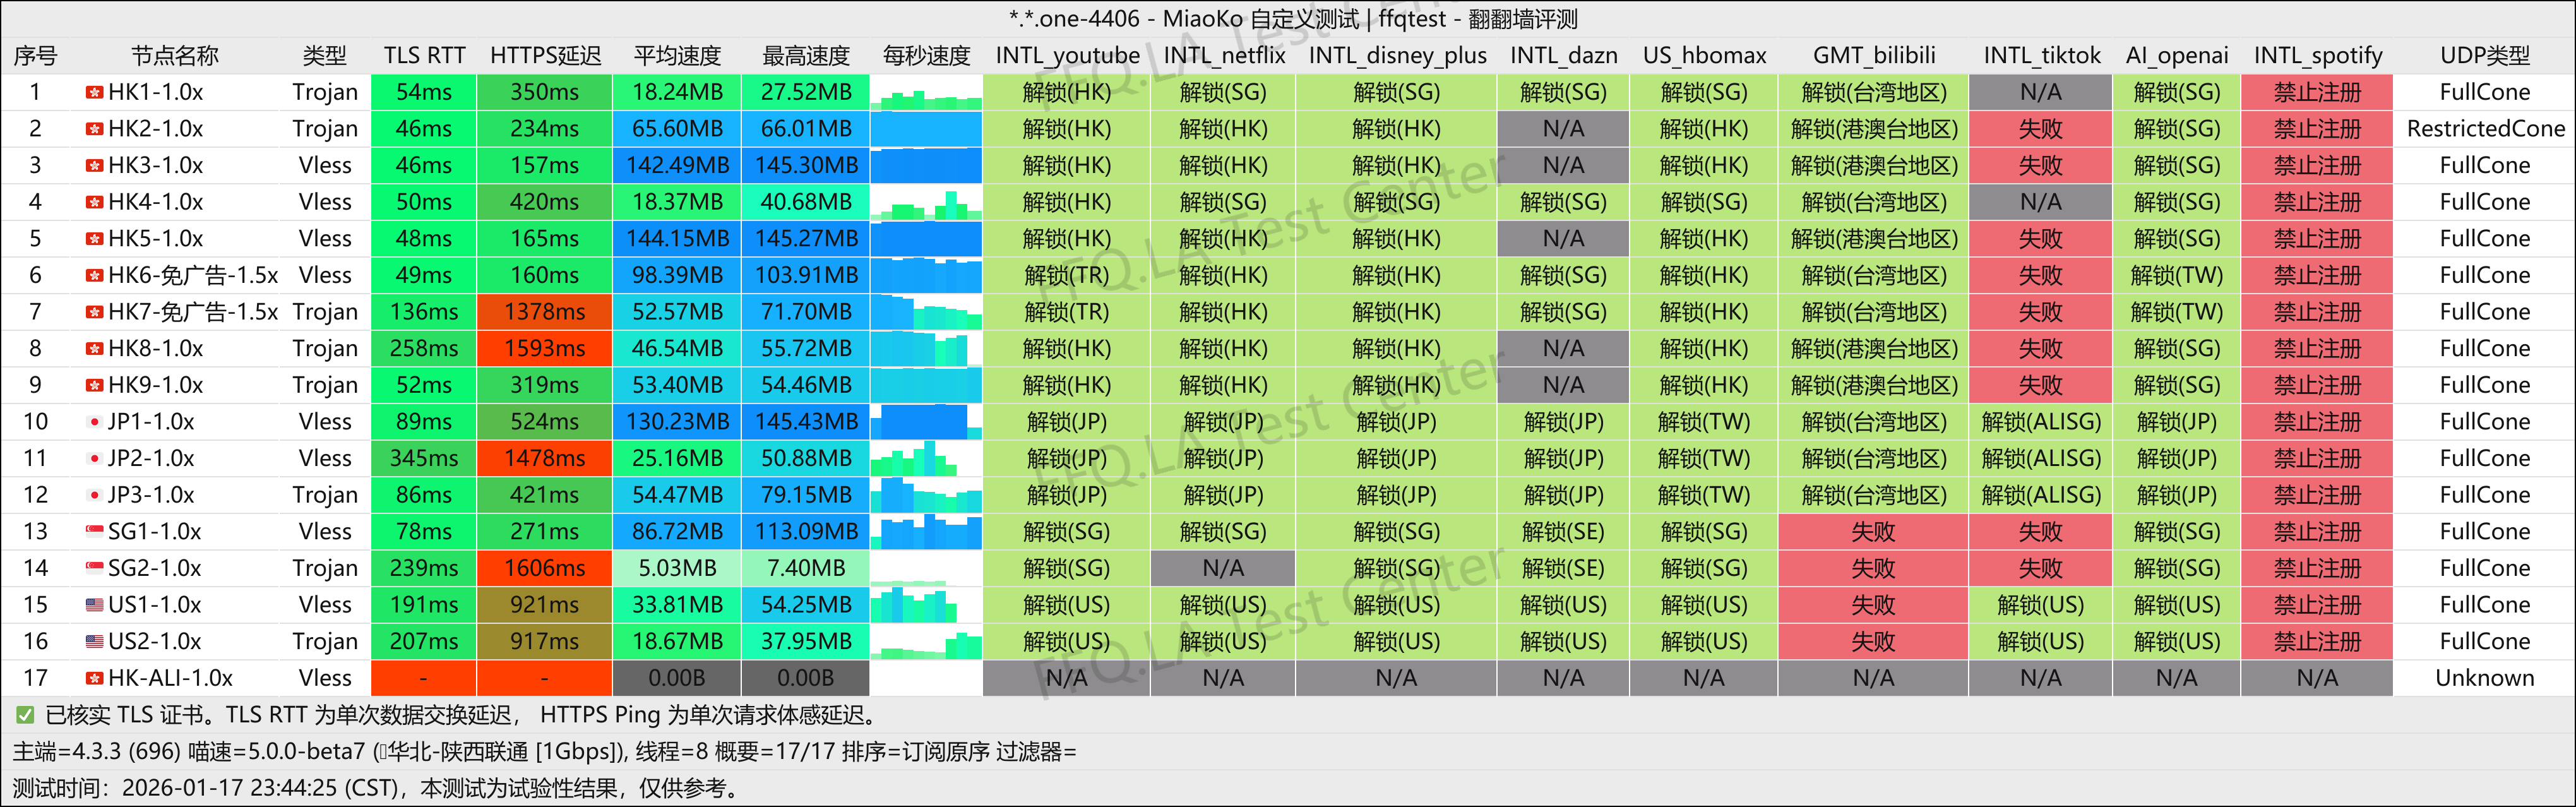The width and height of the screenshot is (2576, 807).
Task: Click the 最高速度 column header
Action: pos(806,56)
